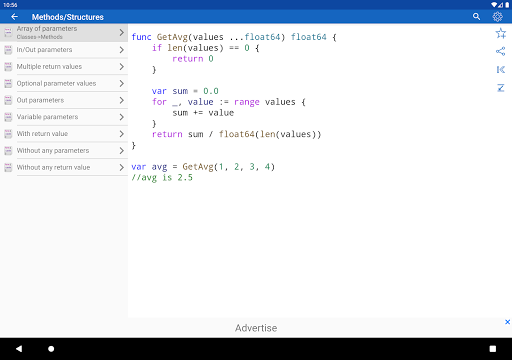Open Without any parameters entry
The height and width of the screenshot is (360, 512).
coord(64,151)
